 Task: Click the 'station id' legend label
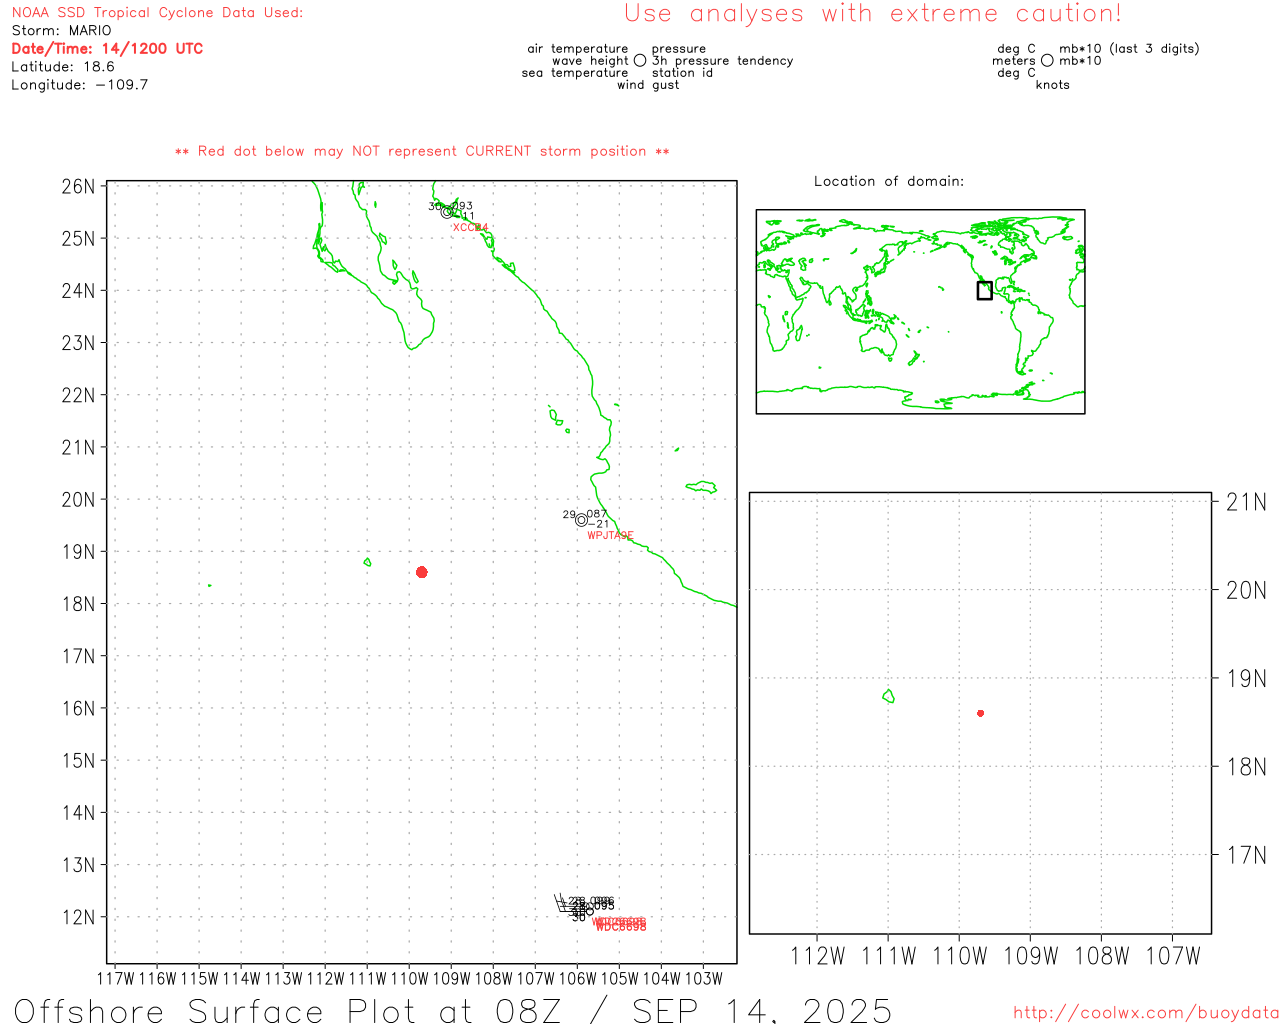682,73
